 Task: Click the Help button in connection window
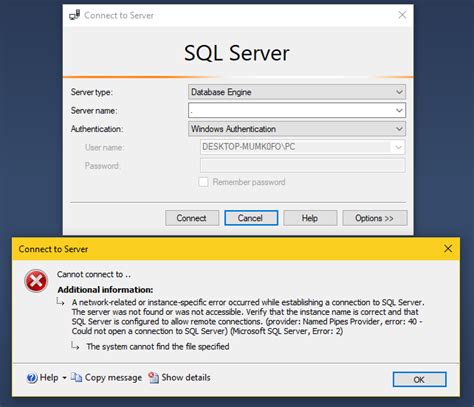(x=310, y=218)
